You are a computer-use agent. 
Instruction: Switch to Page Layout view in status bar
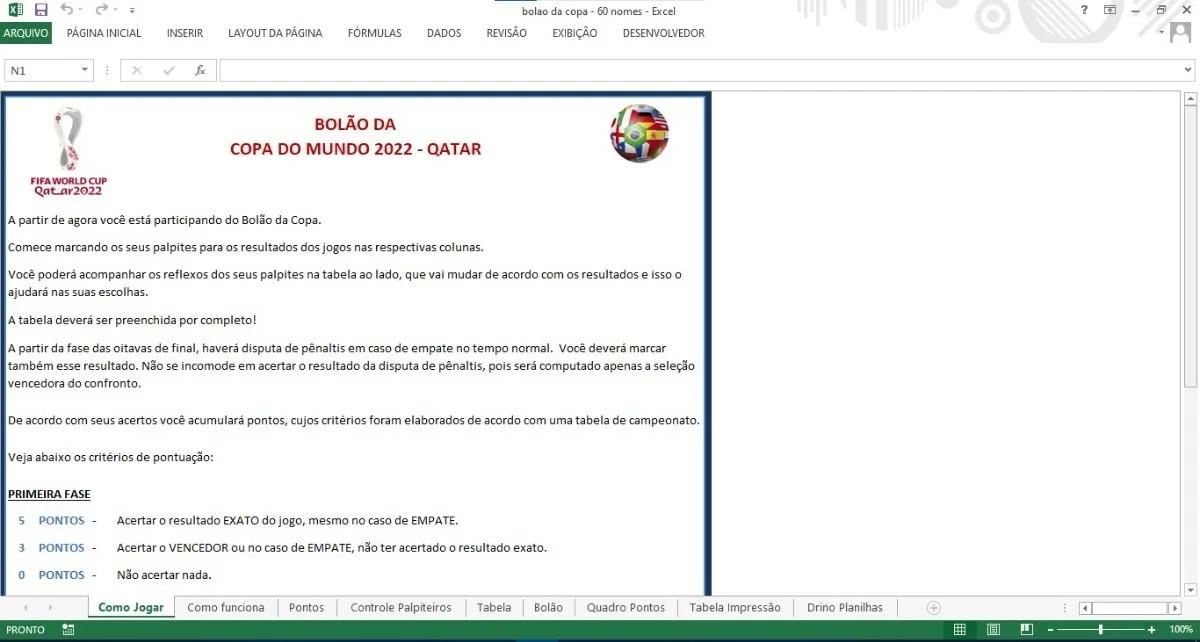tap(992, 629)
